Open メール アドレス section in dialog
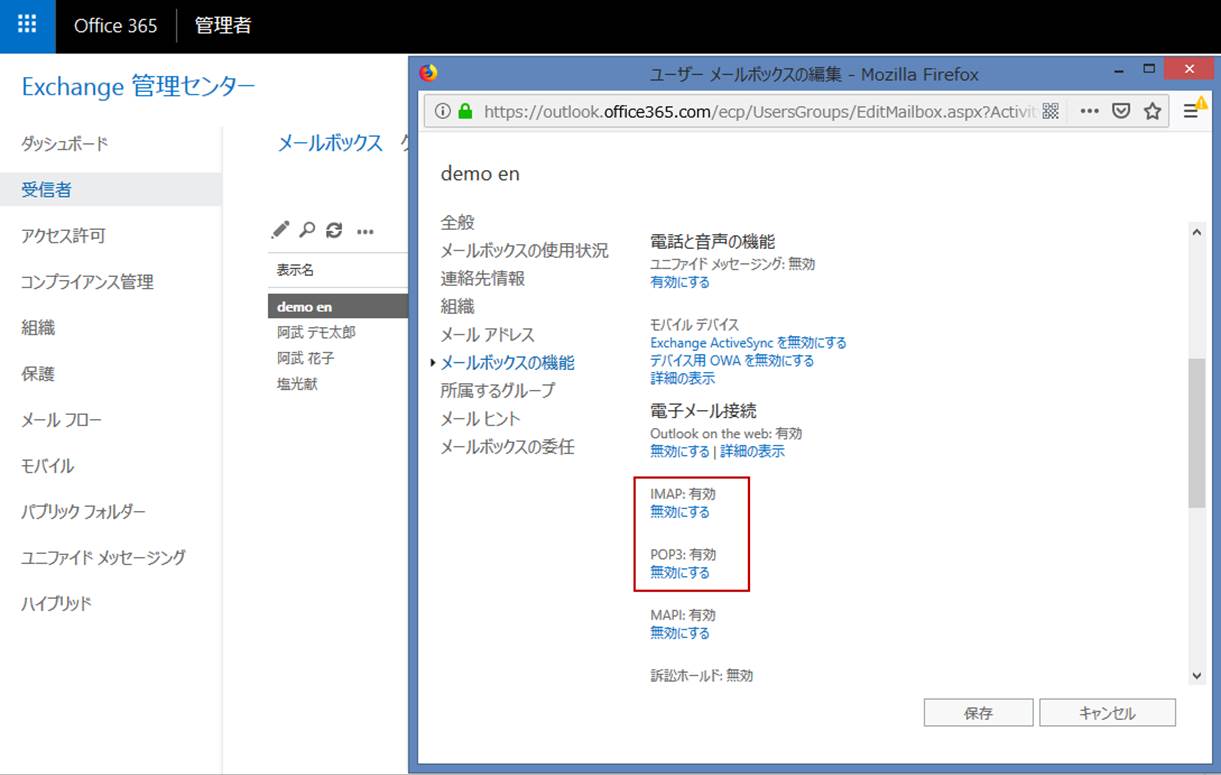Screen dimensions: 1221x775 pos(488,334)
